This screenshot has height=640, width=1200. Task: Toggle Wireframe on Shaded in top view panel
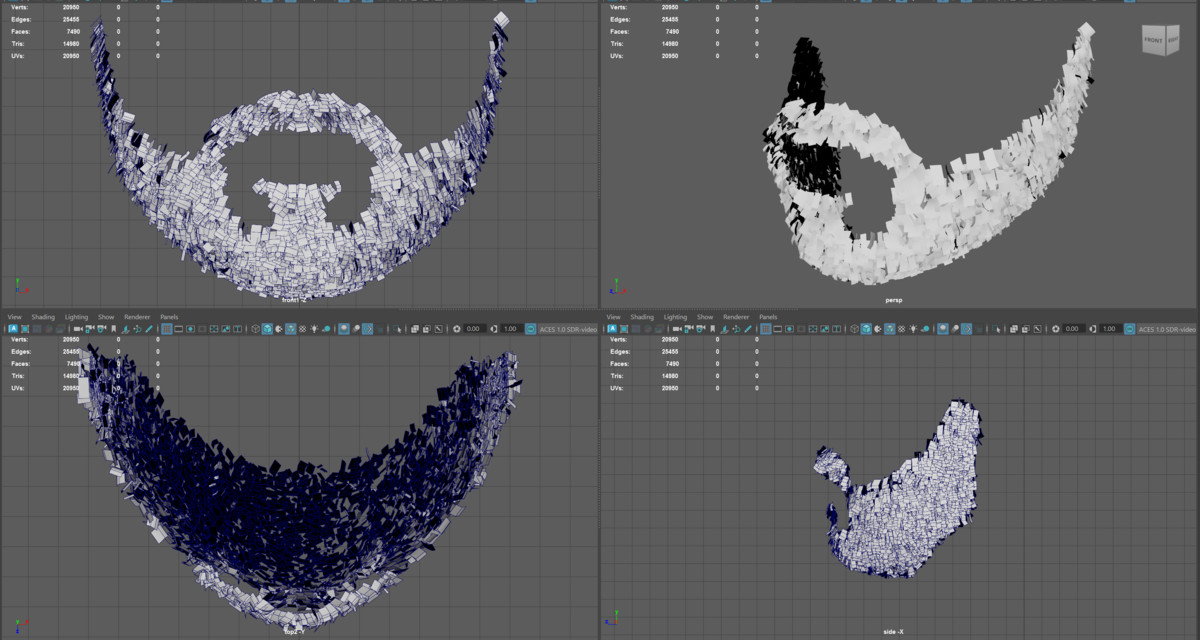290,329
